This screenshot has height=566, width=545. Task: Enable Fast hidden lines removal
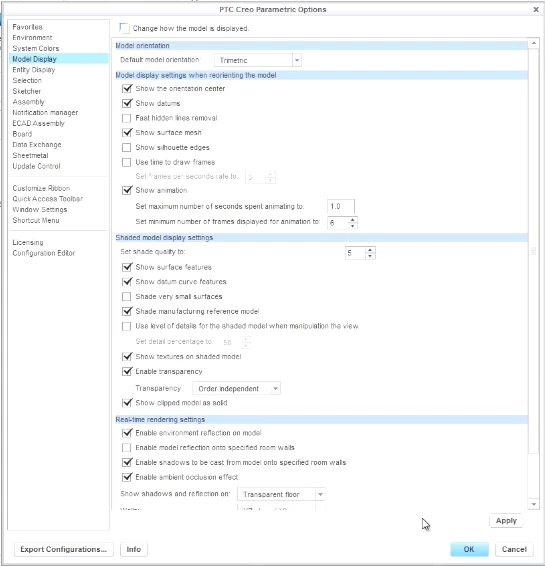(x=127, y=118)
